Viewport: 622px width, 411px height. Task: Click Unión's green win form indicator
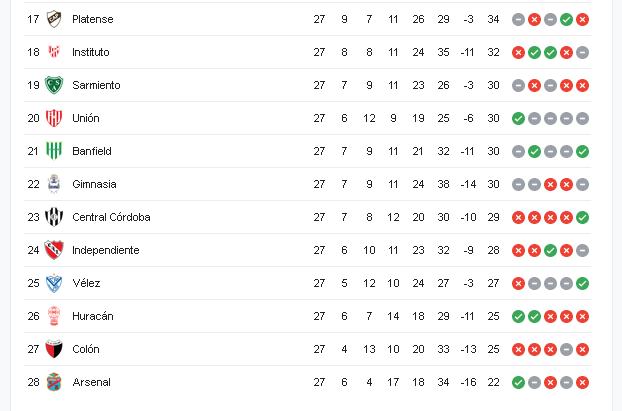[518, 118]
